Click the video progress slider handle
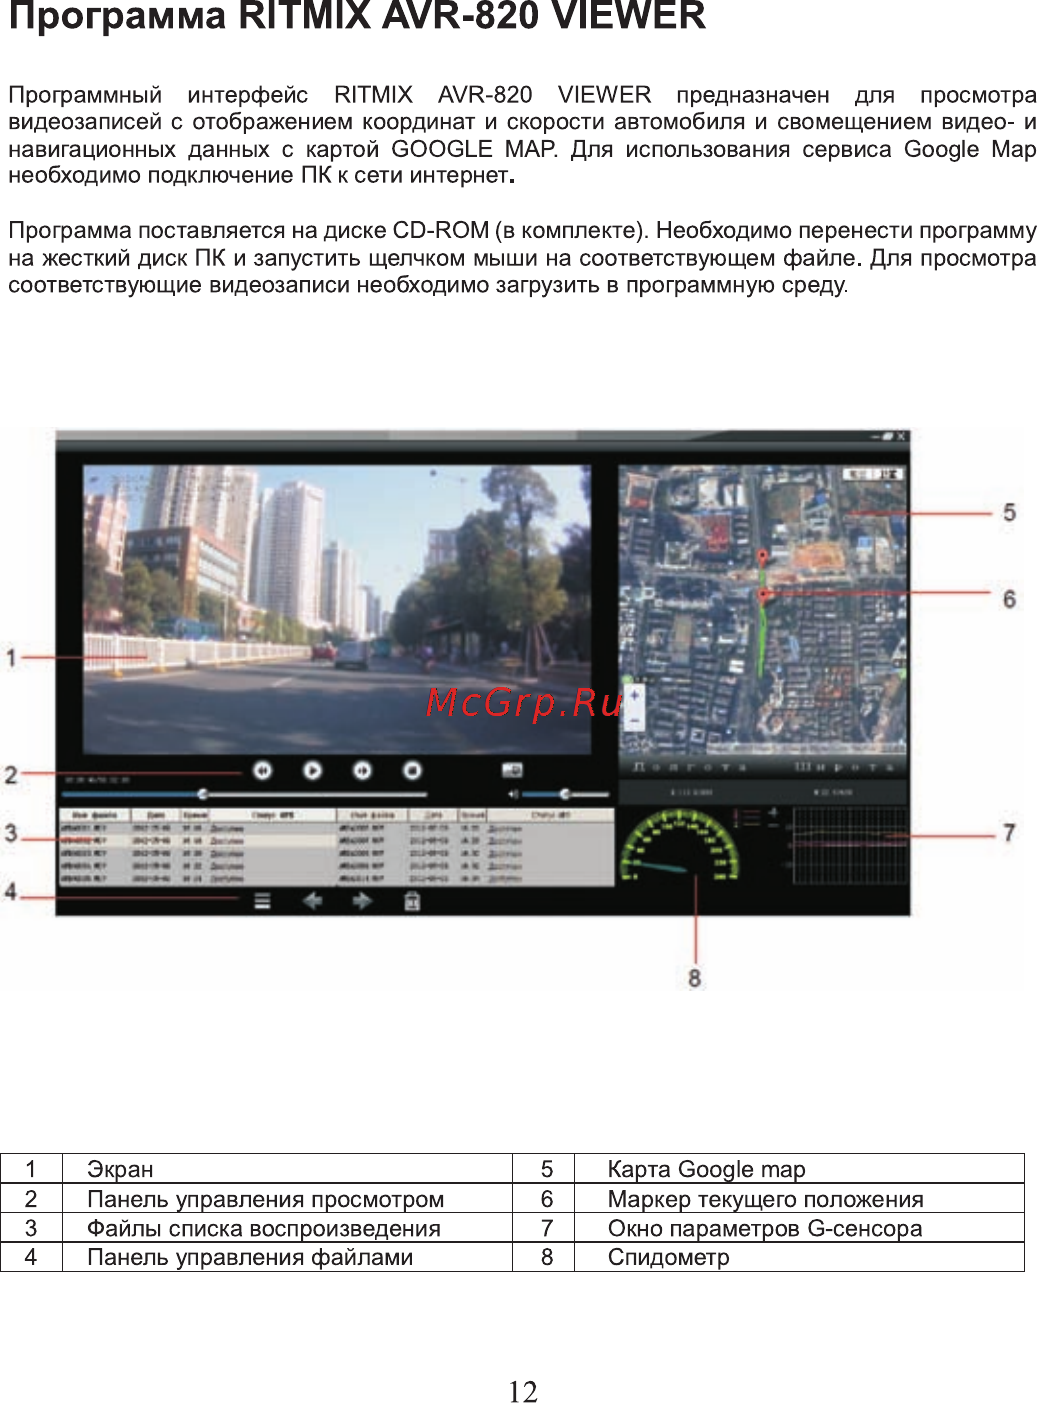 [203, 794]
